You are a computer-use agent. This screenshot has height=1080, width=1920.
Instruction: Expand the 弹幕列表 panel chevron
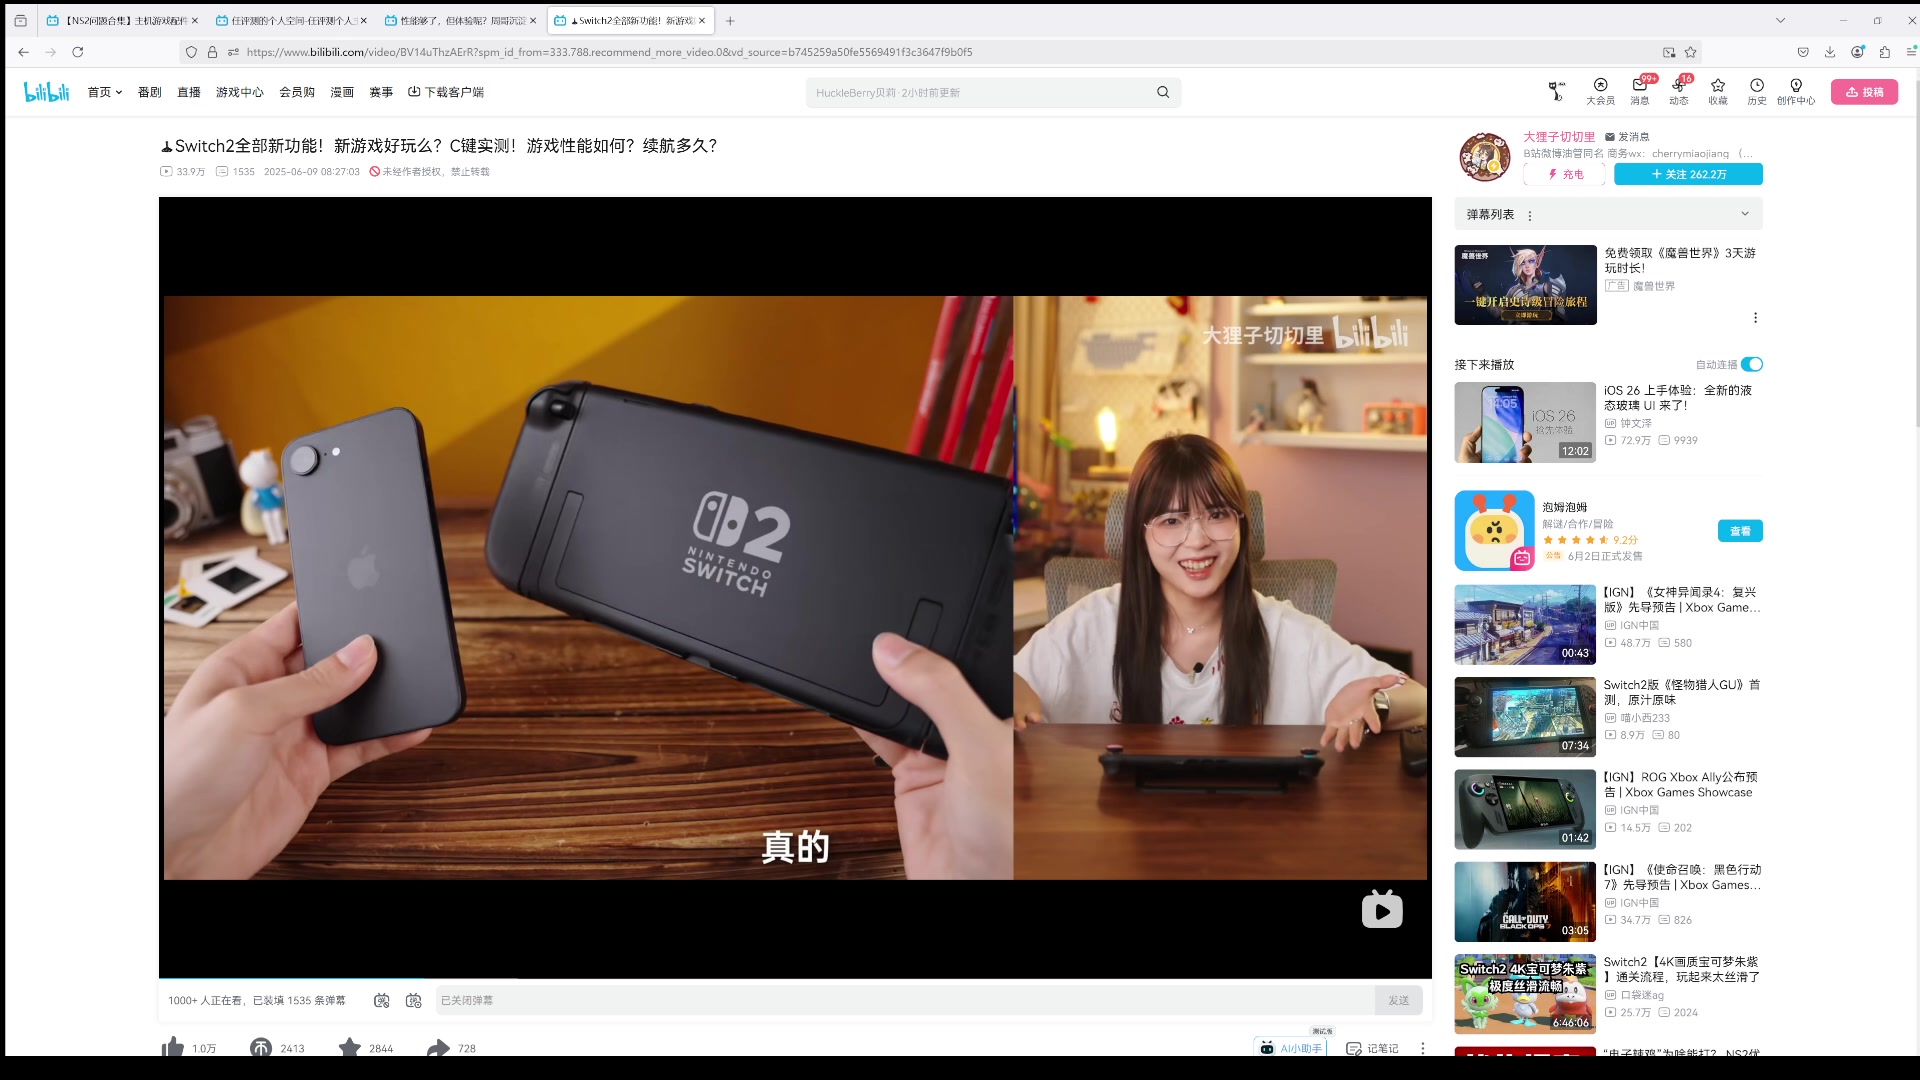coord(1745,214)
